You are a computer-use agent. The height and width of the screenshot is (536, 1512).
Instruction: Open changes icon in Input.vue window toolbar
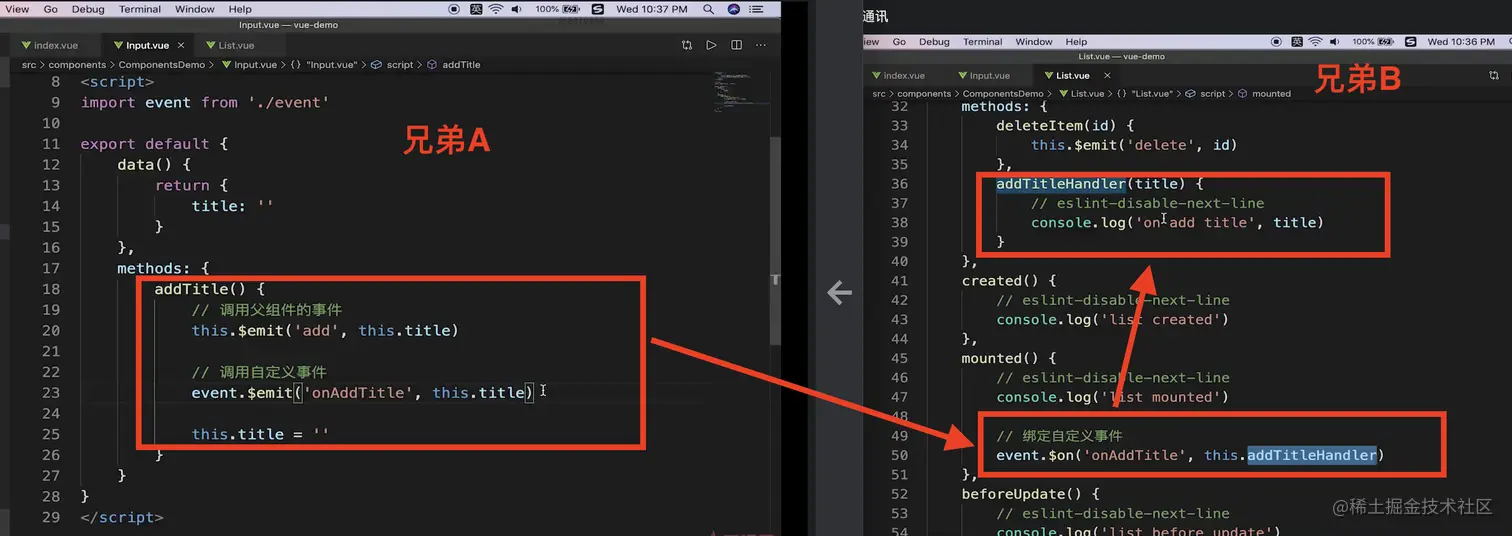point(687,45)
